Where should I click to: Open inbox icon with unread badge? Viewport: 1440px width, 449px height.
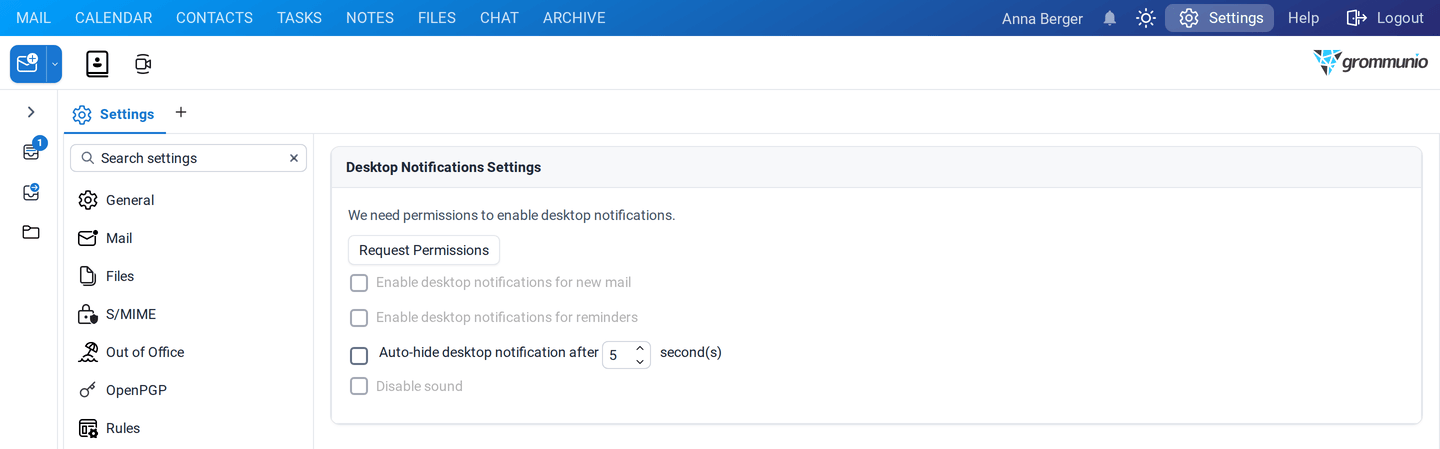pos(32,151)
